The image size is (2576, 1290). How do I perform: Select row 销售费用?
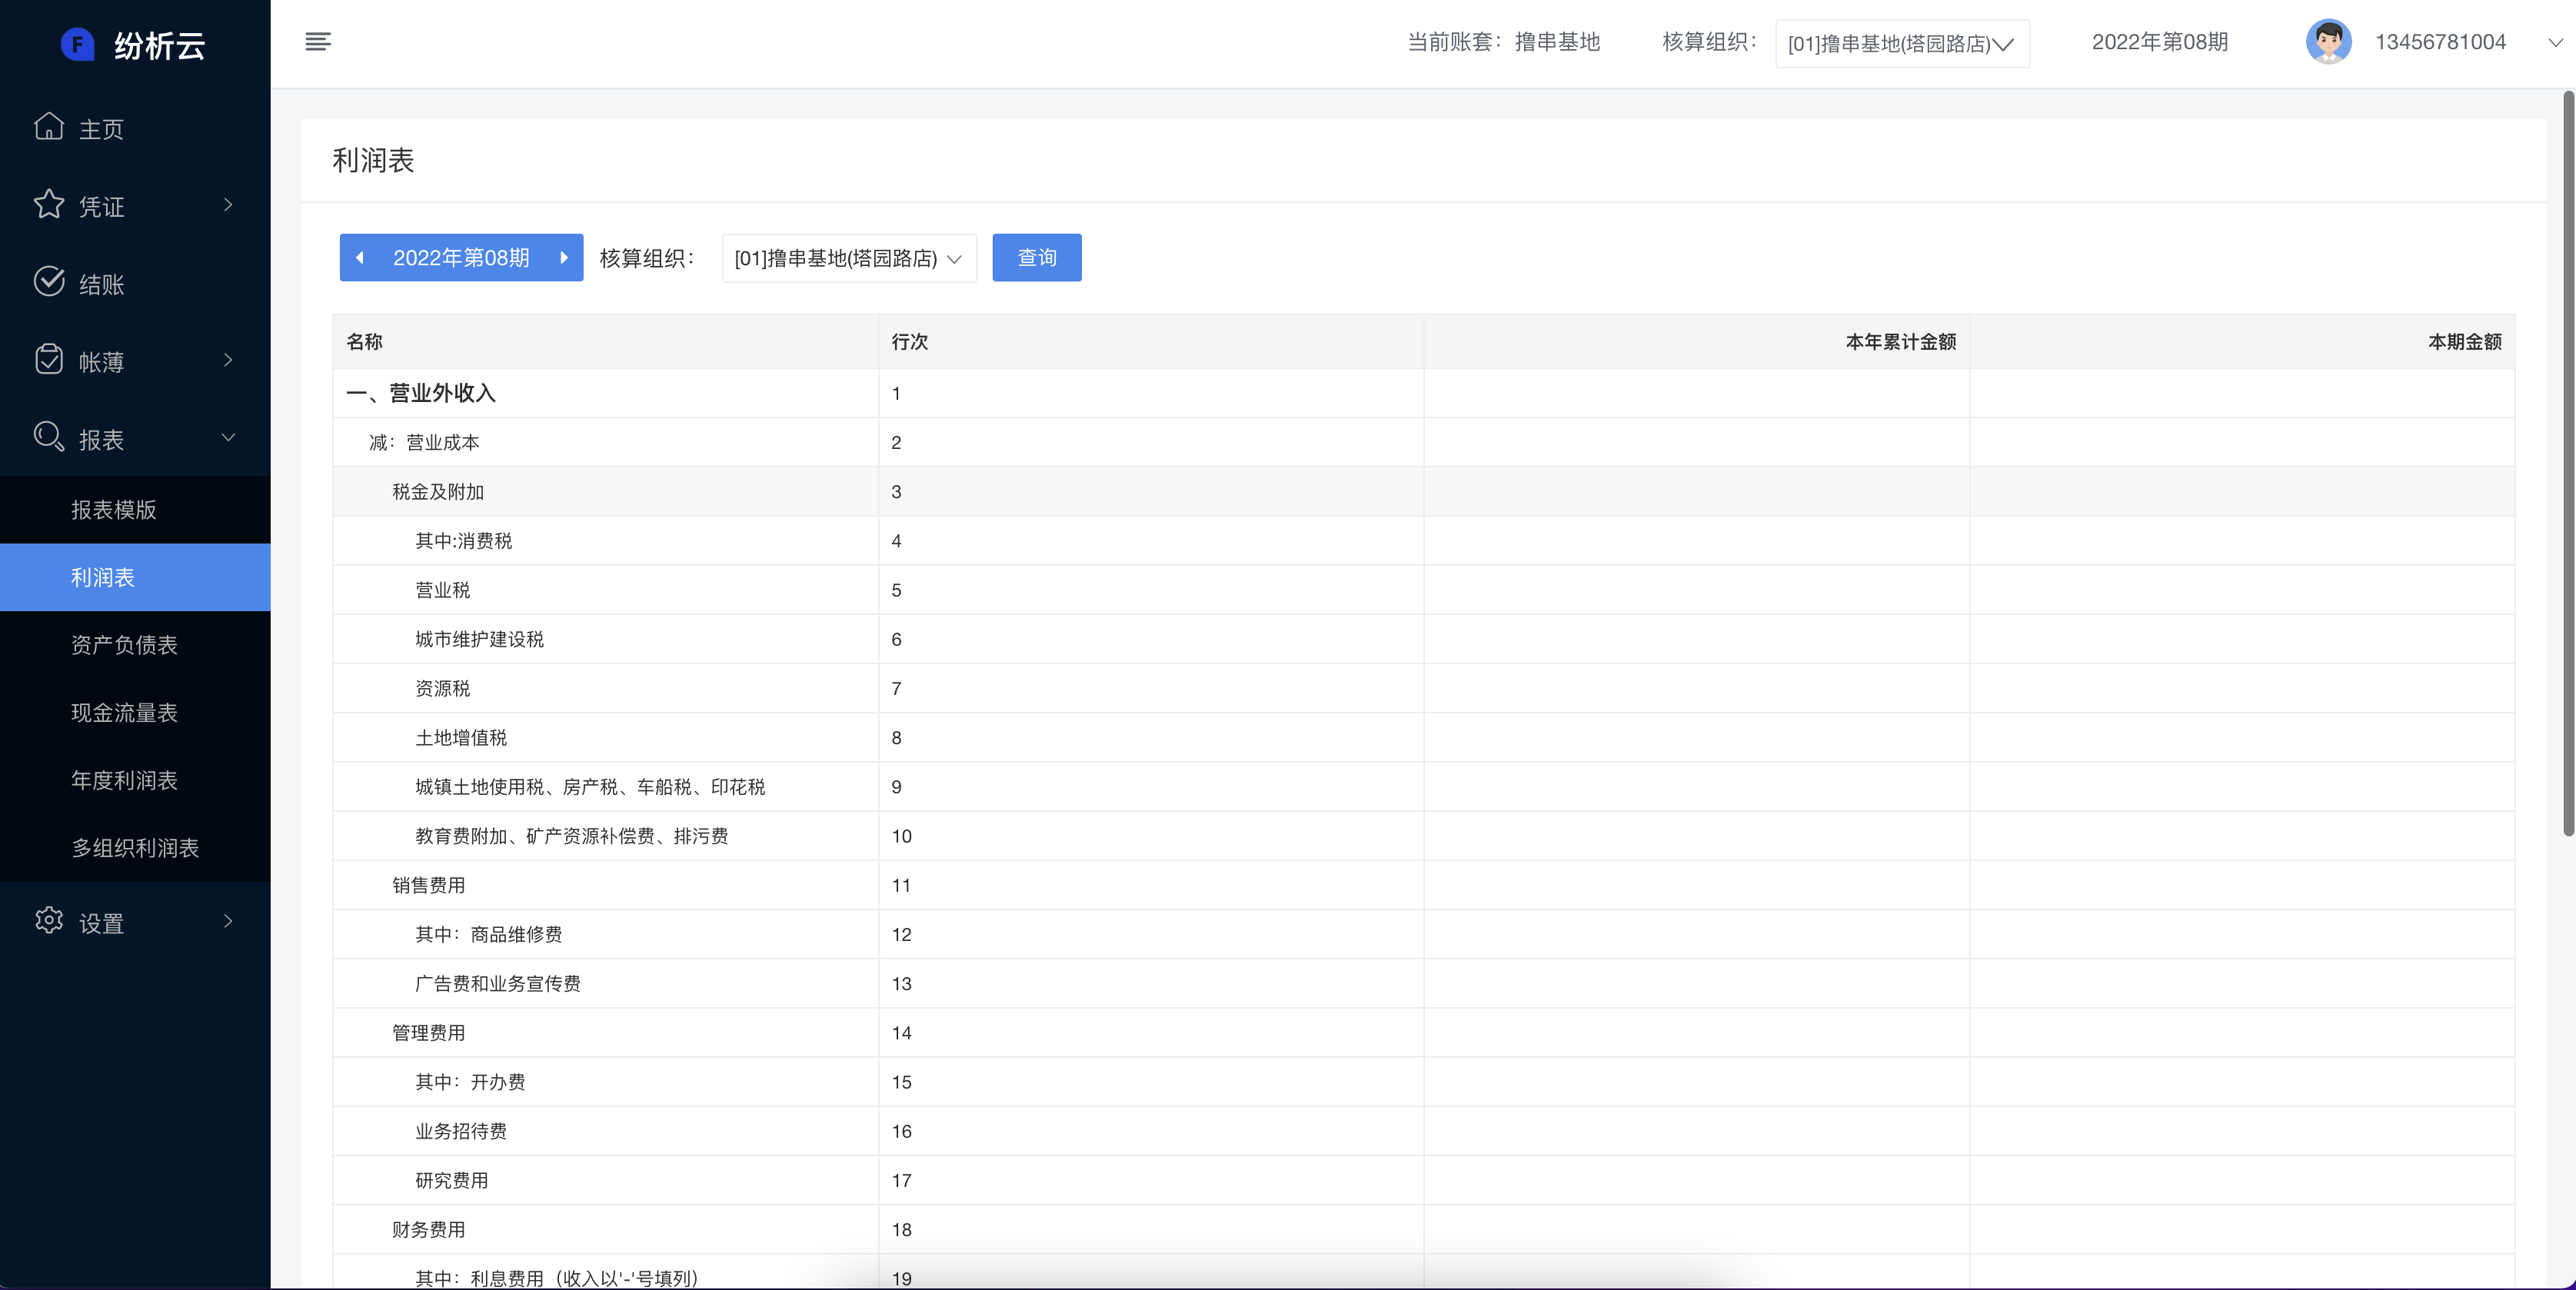[1424, 885]
